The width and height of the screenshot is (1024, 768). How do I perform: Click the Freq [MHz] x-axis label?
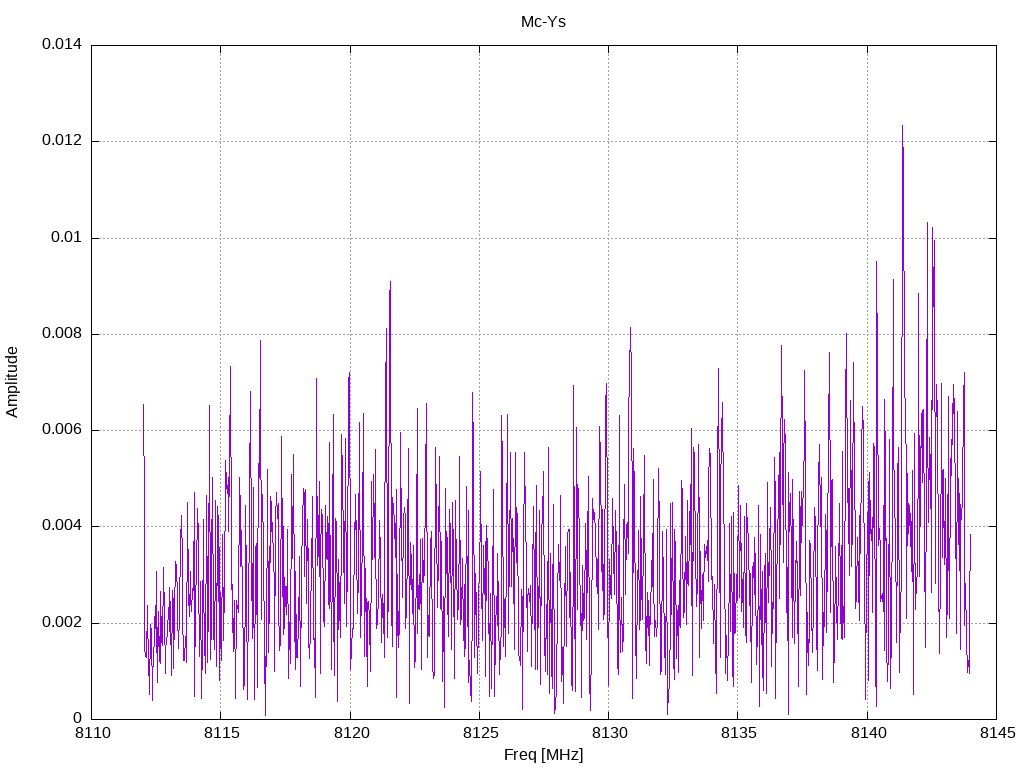pos(543,755)
